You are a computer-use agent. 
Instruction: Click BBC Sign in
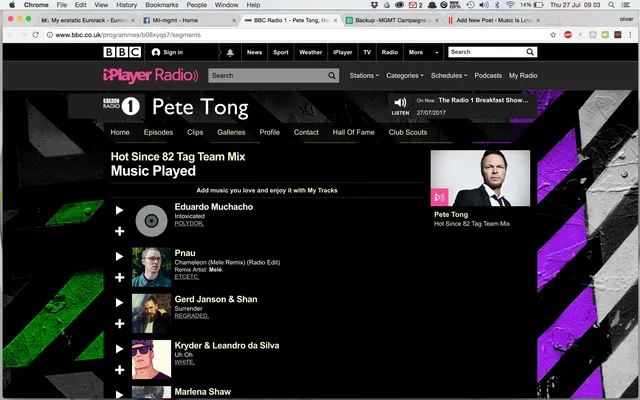[x=167, y=52]
